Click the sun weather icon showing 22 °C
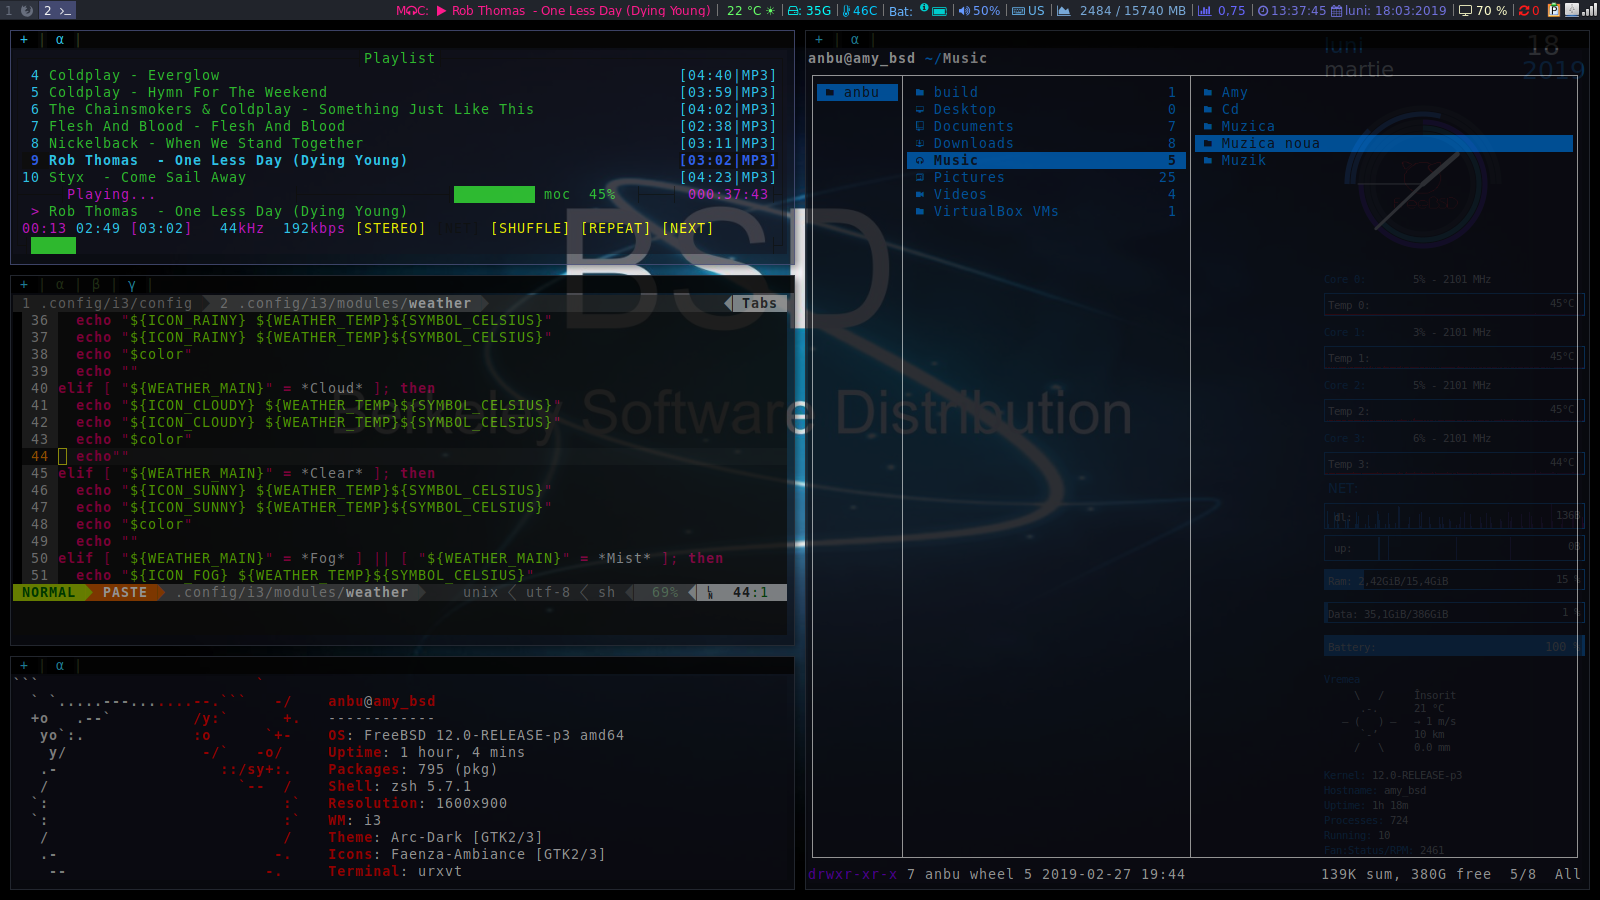1600x900 pixels. 770,11
